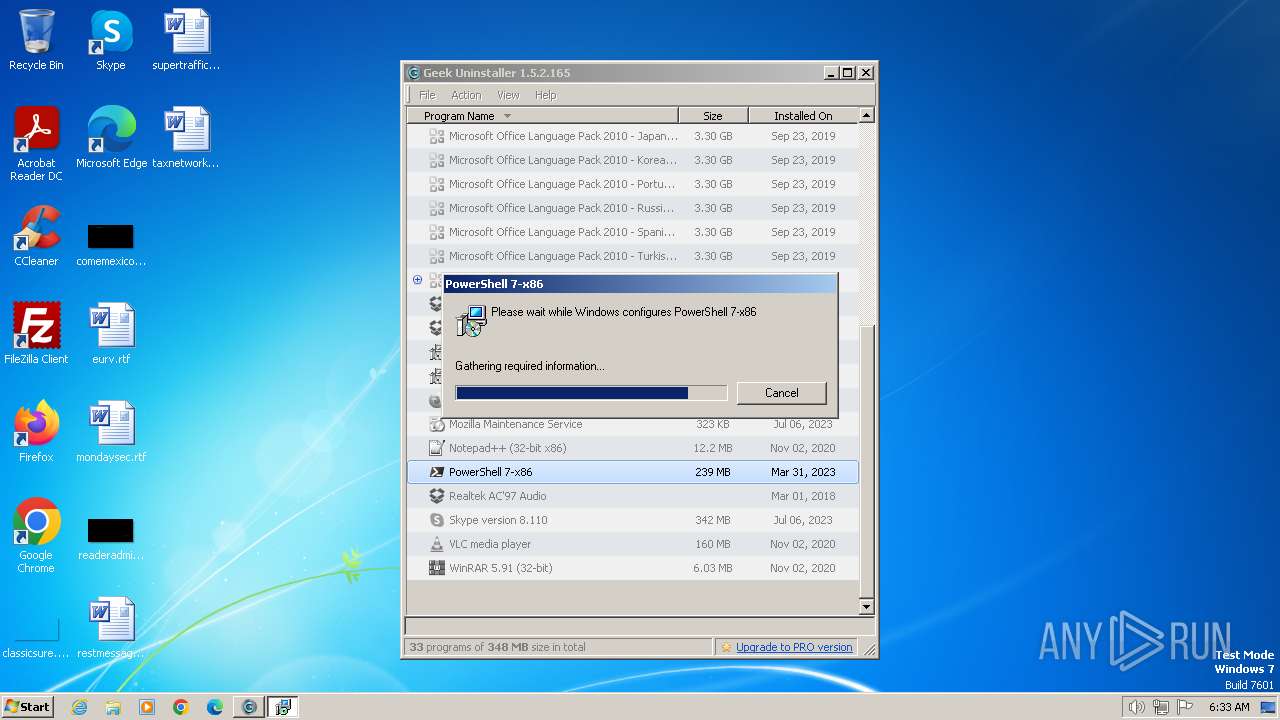Open the Action menu
Screen dimensions: 1280x720
click(x=466, y=95)
